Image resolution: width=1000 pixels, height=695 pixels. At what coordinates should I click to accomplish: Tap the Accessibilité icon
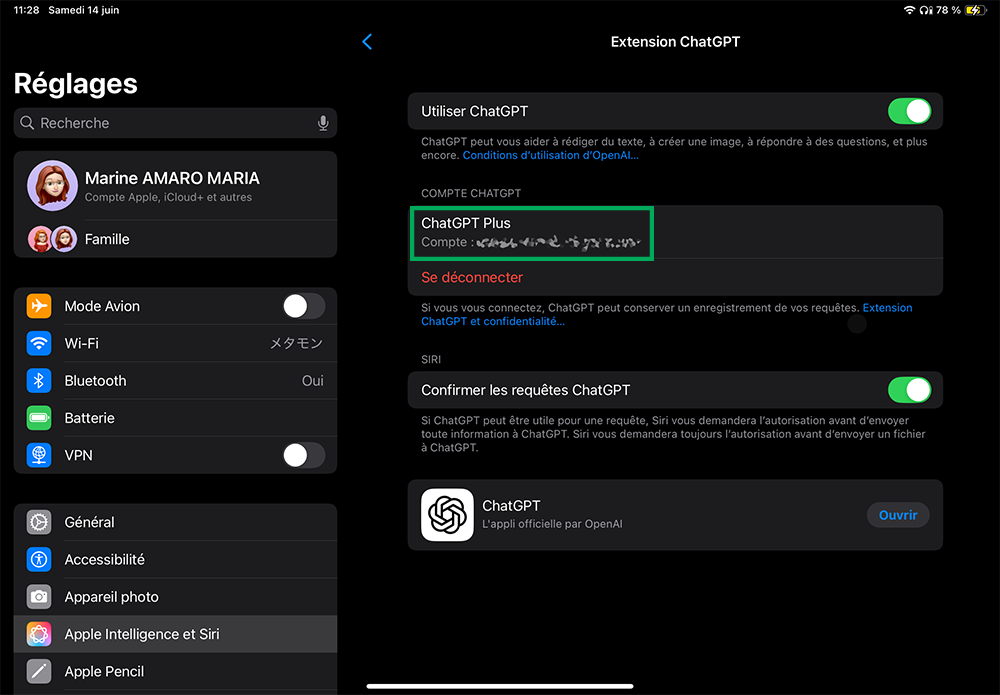point(39,560)
